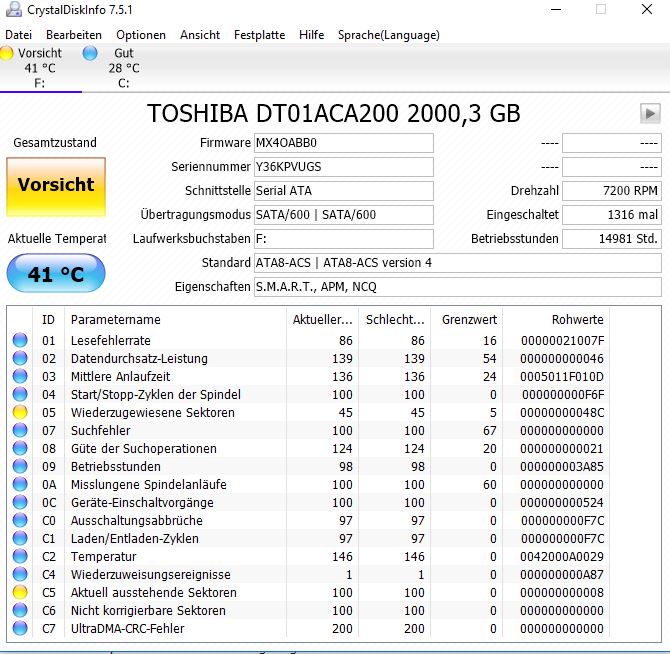The image size is (670, 654).
Task: Click the Übertragungsmodus field SATA/600
Action: point(344,214)
